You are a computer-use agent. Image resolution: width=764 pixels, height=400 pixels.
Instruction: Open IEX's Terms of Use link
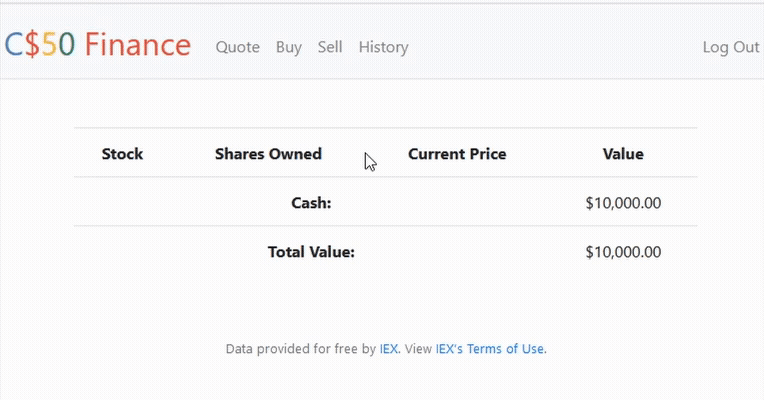click(x=490, y=349)
